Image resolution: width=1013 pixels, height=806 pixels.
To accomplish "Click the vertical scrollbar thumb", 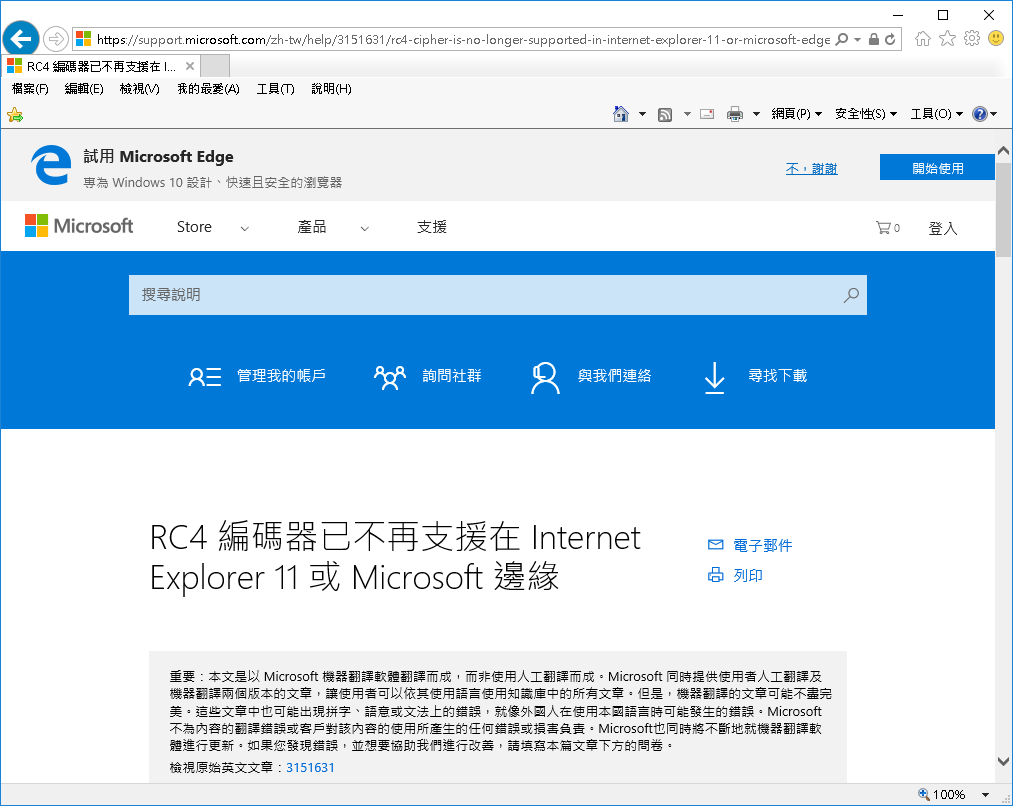I will [1003, 209].
